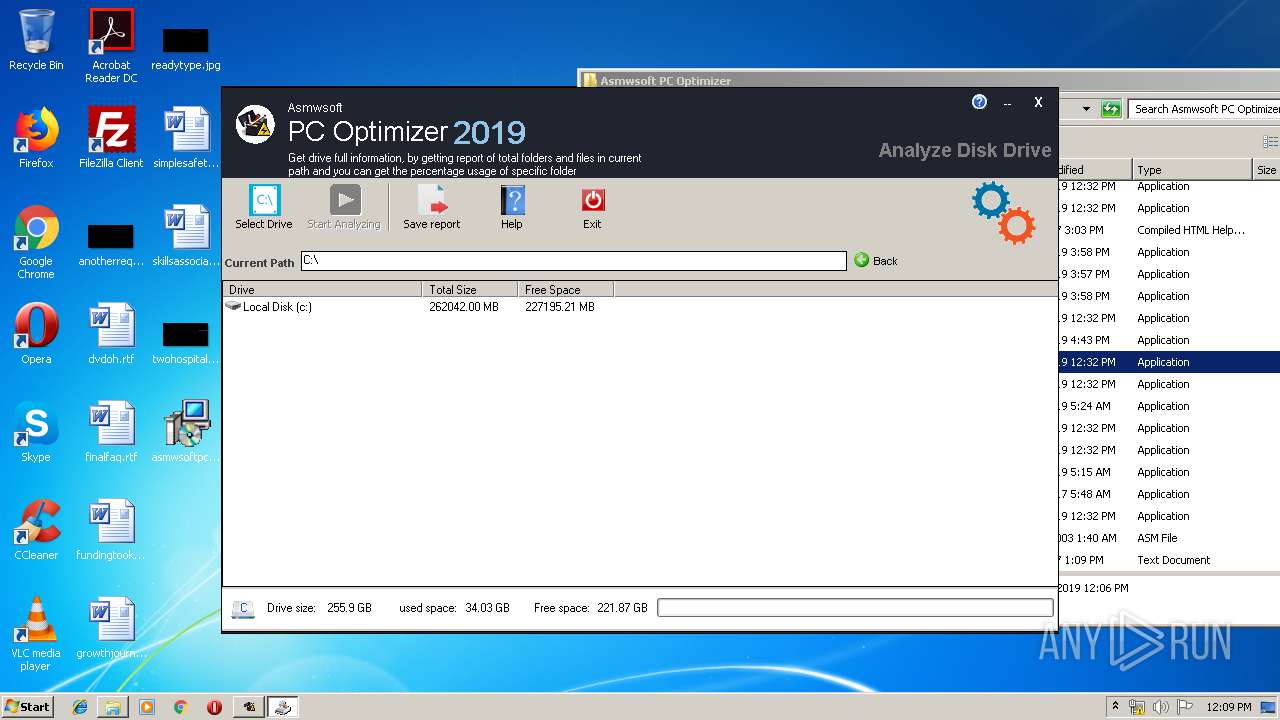Click the Start Analyzing play icon
Viewport: 1280px width, 720px height.
click(345, 200)
